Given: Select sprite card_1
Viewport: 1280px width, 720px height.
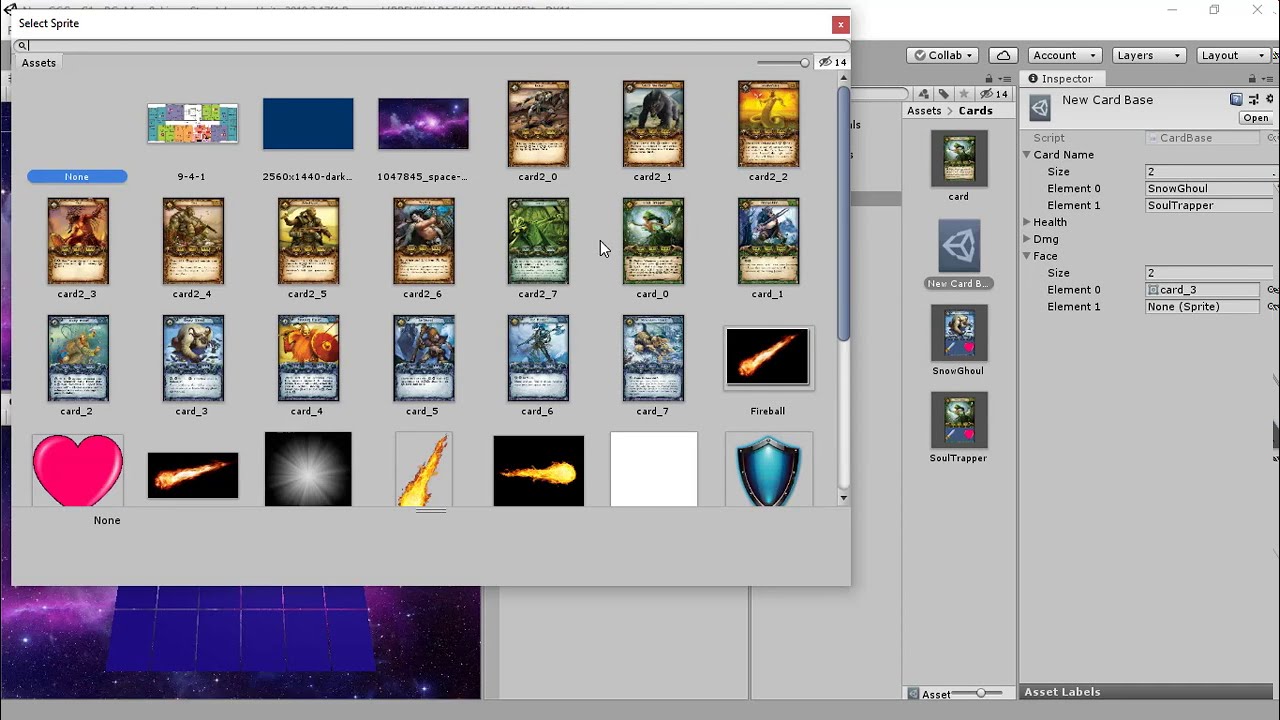Looking at the screenshot, I should pos(768,241).
